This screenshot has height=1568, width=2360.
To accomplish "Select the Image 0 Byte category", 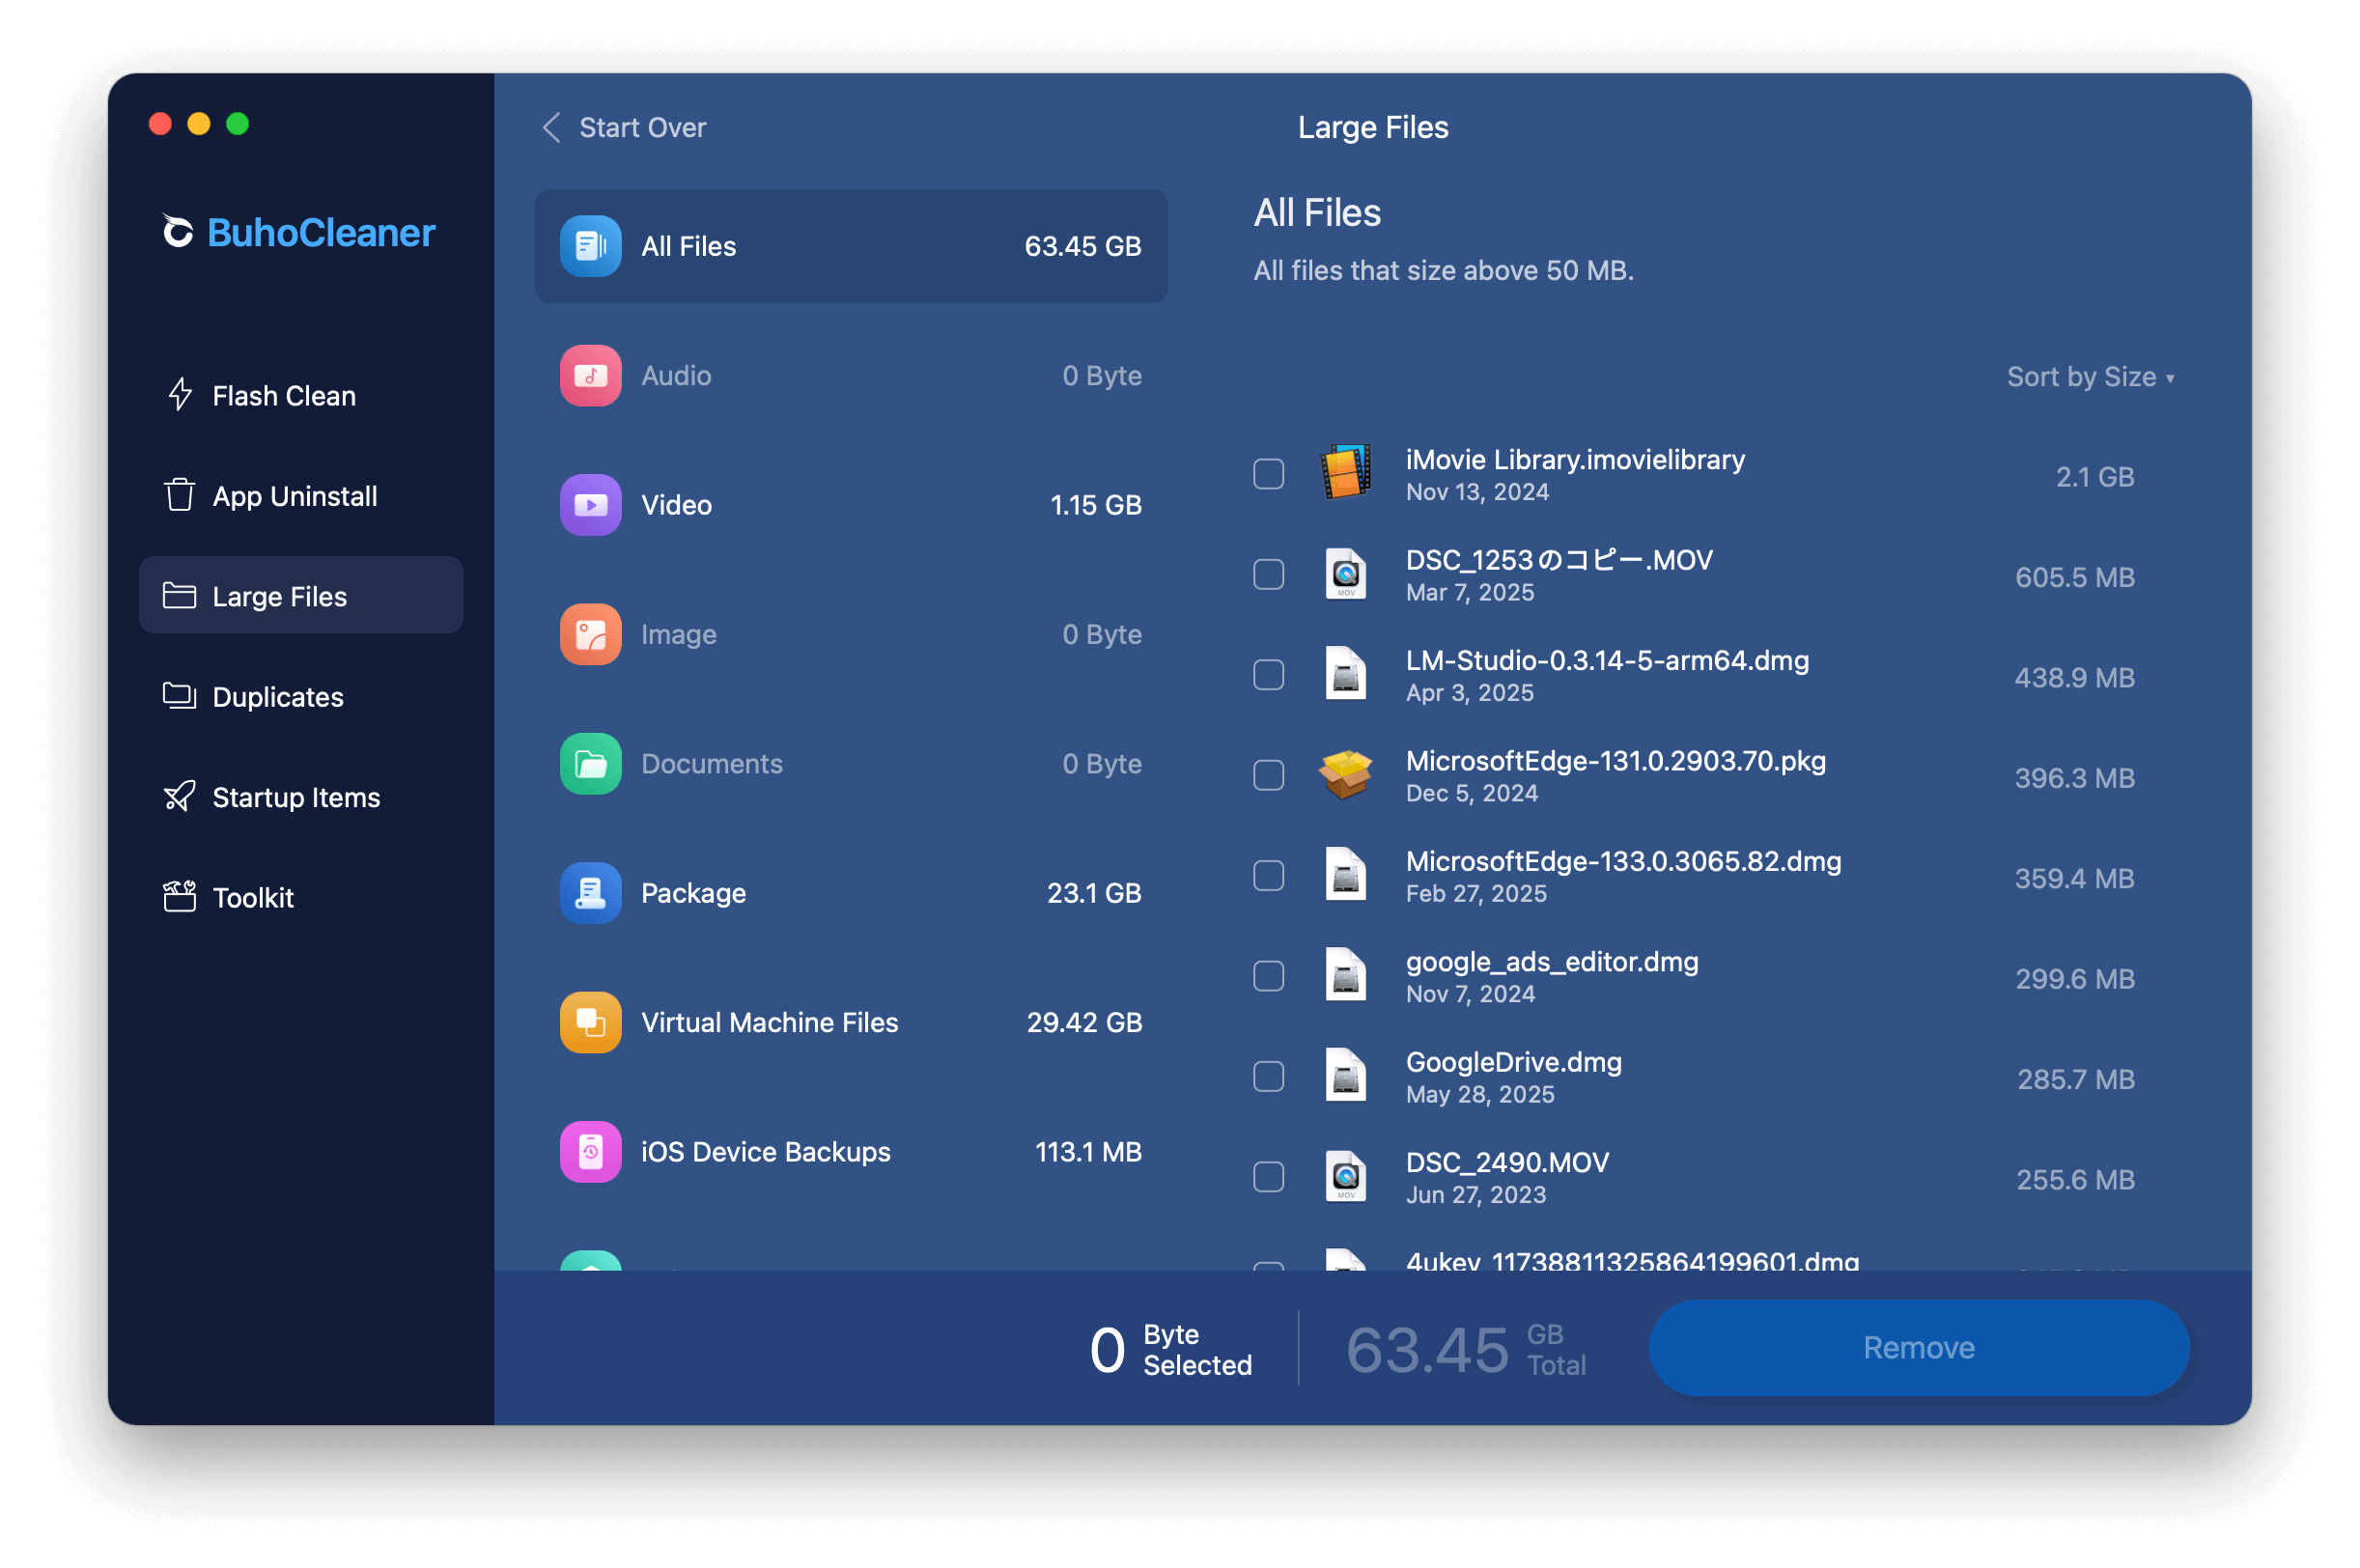I will click(x=851, y=634).
